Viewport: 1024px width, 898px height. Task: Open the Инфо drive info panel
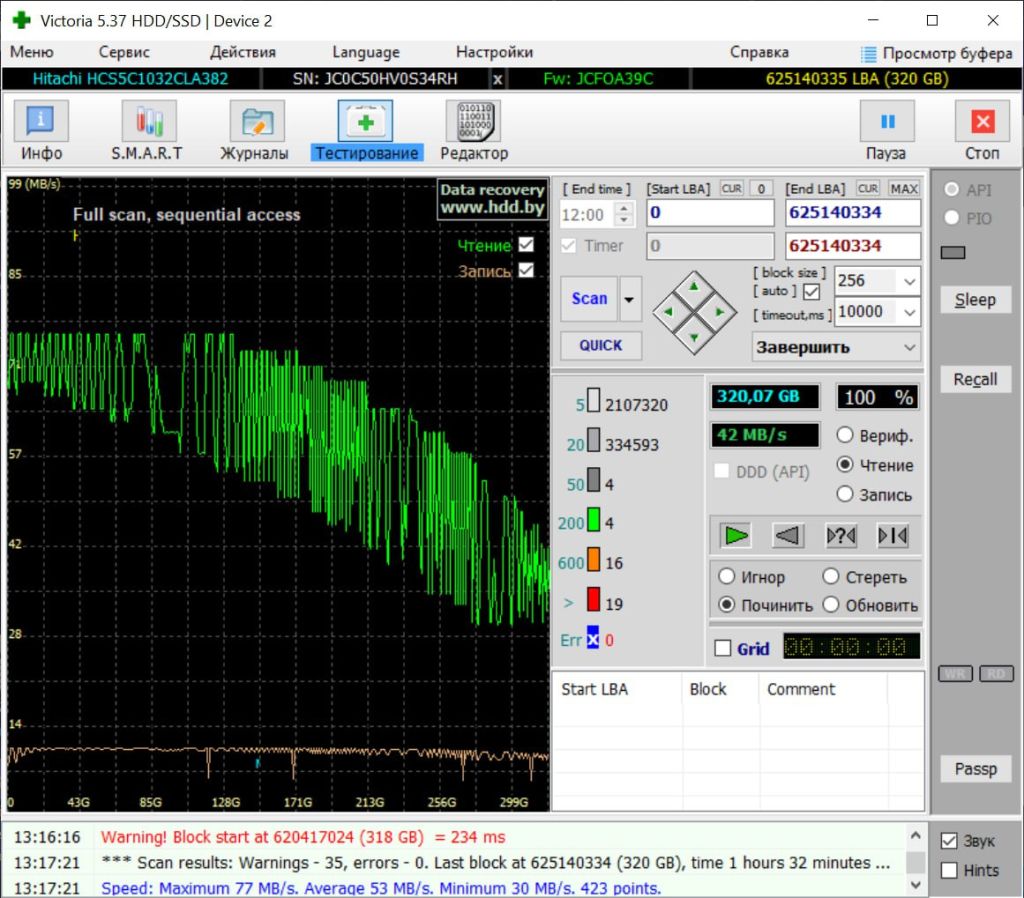point(41,131)
